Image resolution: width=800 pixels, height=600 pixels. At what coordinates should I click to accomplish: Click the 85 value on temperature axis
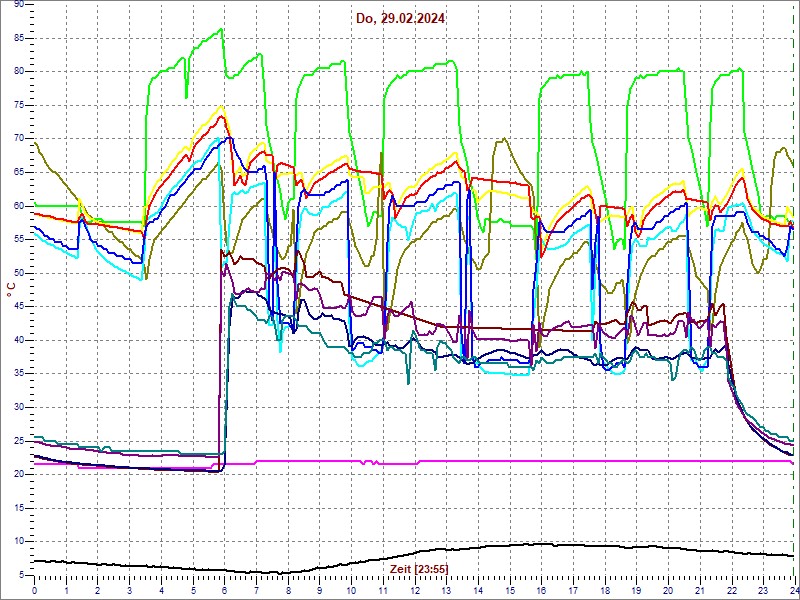click(19, 38)
